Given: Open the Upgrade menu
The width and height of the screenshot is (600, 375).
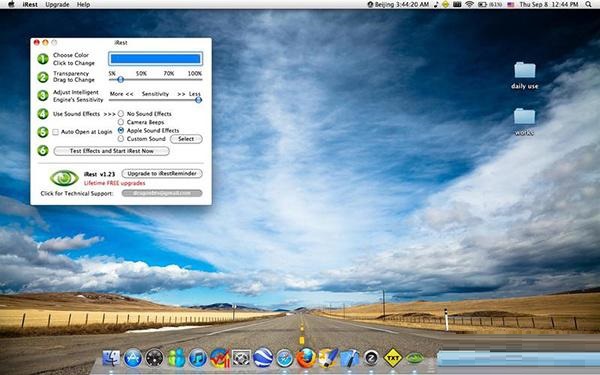Looking at the screenshot, I should coord(57,4).
